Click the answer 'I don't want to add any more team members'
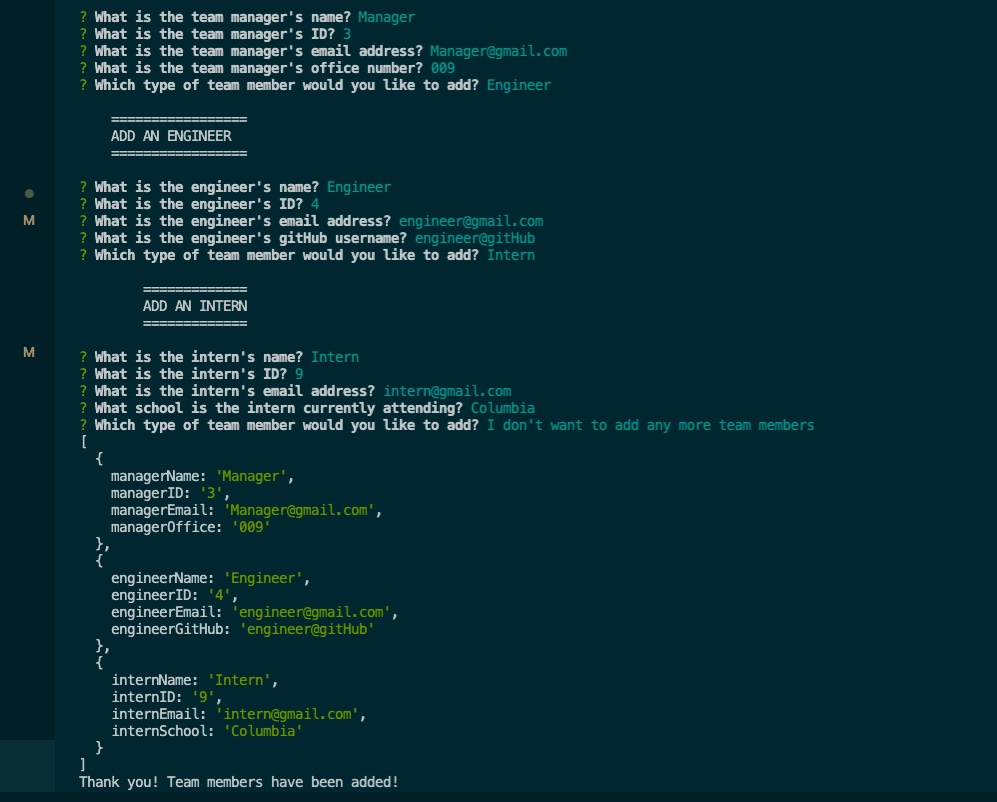This screenshot has width=997, height=802. (x=649, y=425)
